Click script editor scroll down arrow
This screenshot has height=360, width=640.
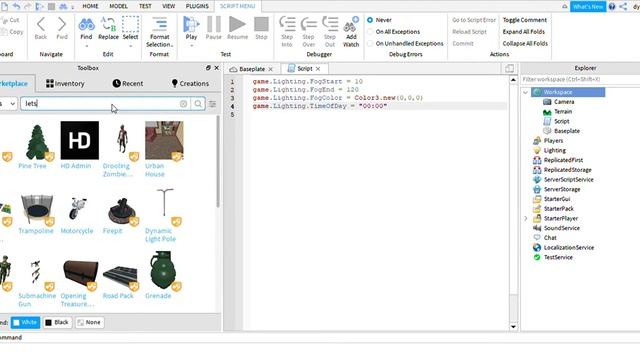click(513, 326)
